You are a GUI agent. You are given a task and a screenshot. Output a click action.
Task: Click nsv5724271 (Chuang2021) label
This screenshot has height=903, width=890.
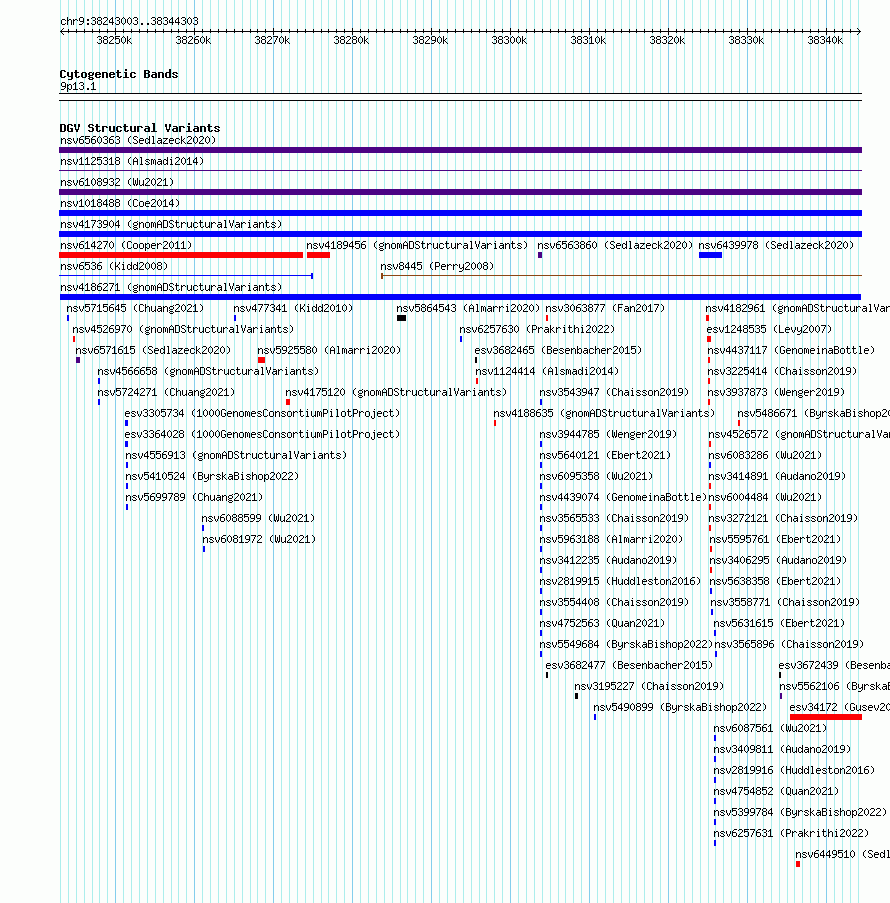click(166, 393)
